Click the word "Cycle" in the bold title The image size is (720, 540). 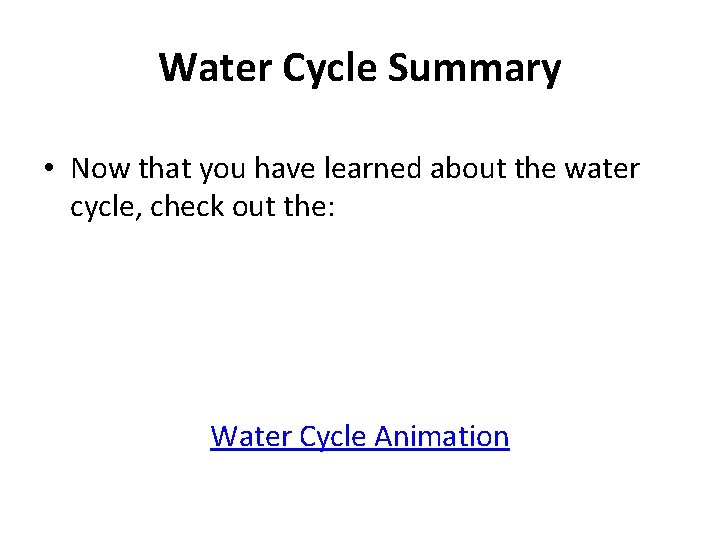pos(330,69)
